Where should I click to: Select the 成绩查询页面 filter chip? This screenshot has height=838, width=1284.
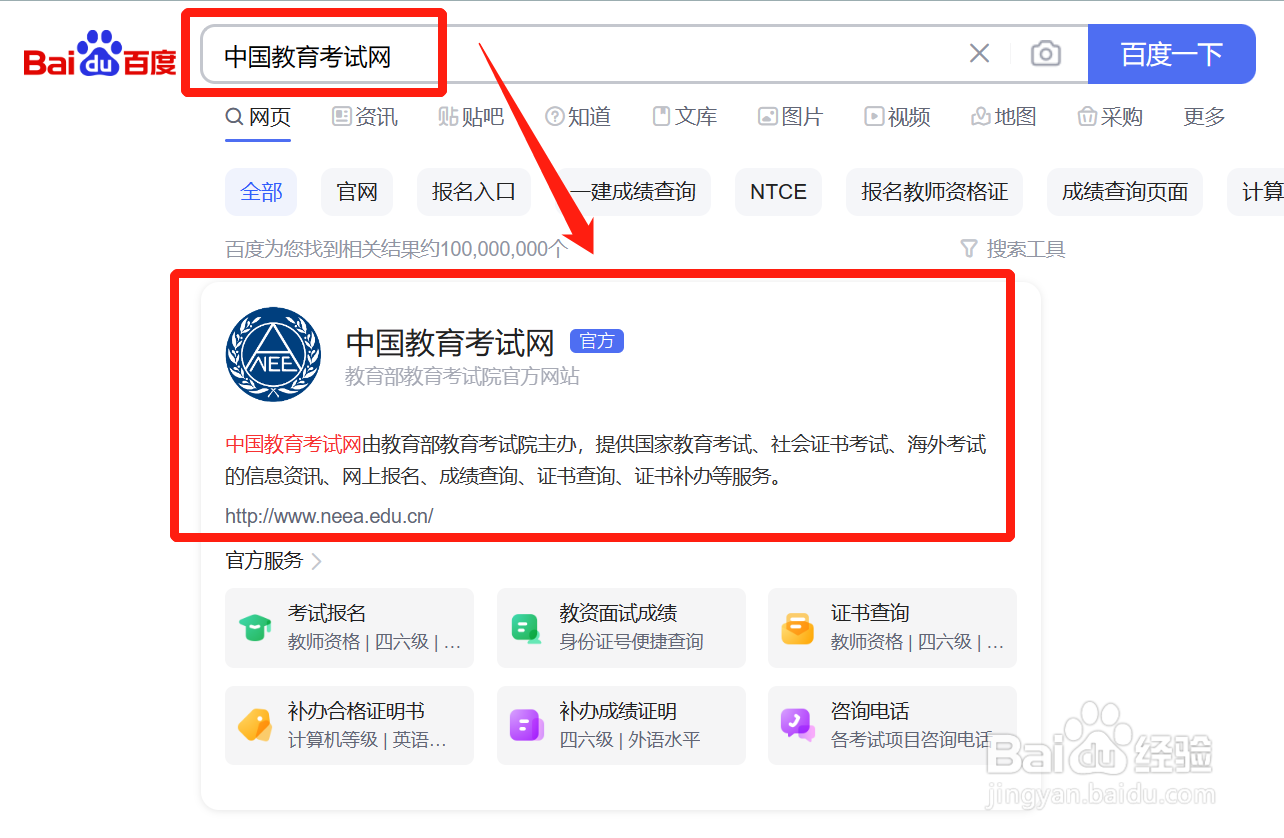point(1125,192)
